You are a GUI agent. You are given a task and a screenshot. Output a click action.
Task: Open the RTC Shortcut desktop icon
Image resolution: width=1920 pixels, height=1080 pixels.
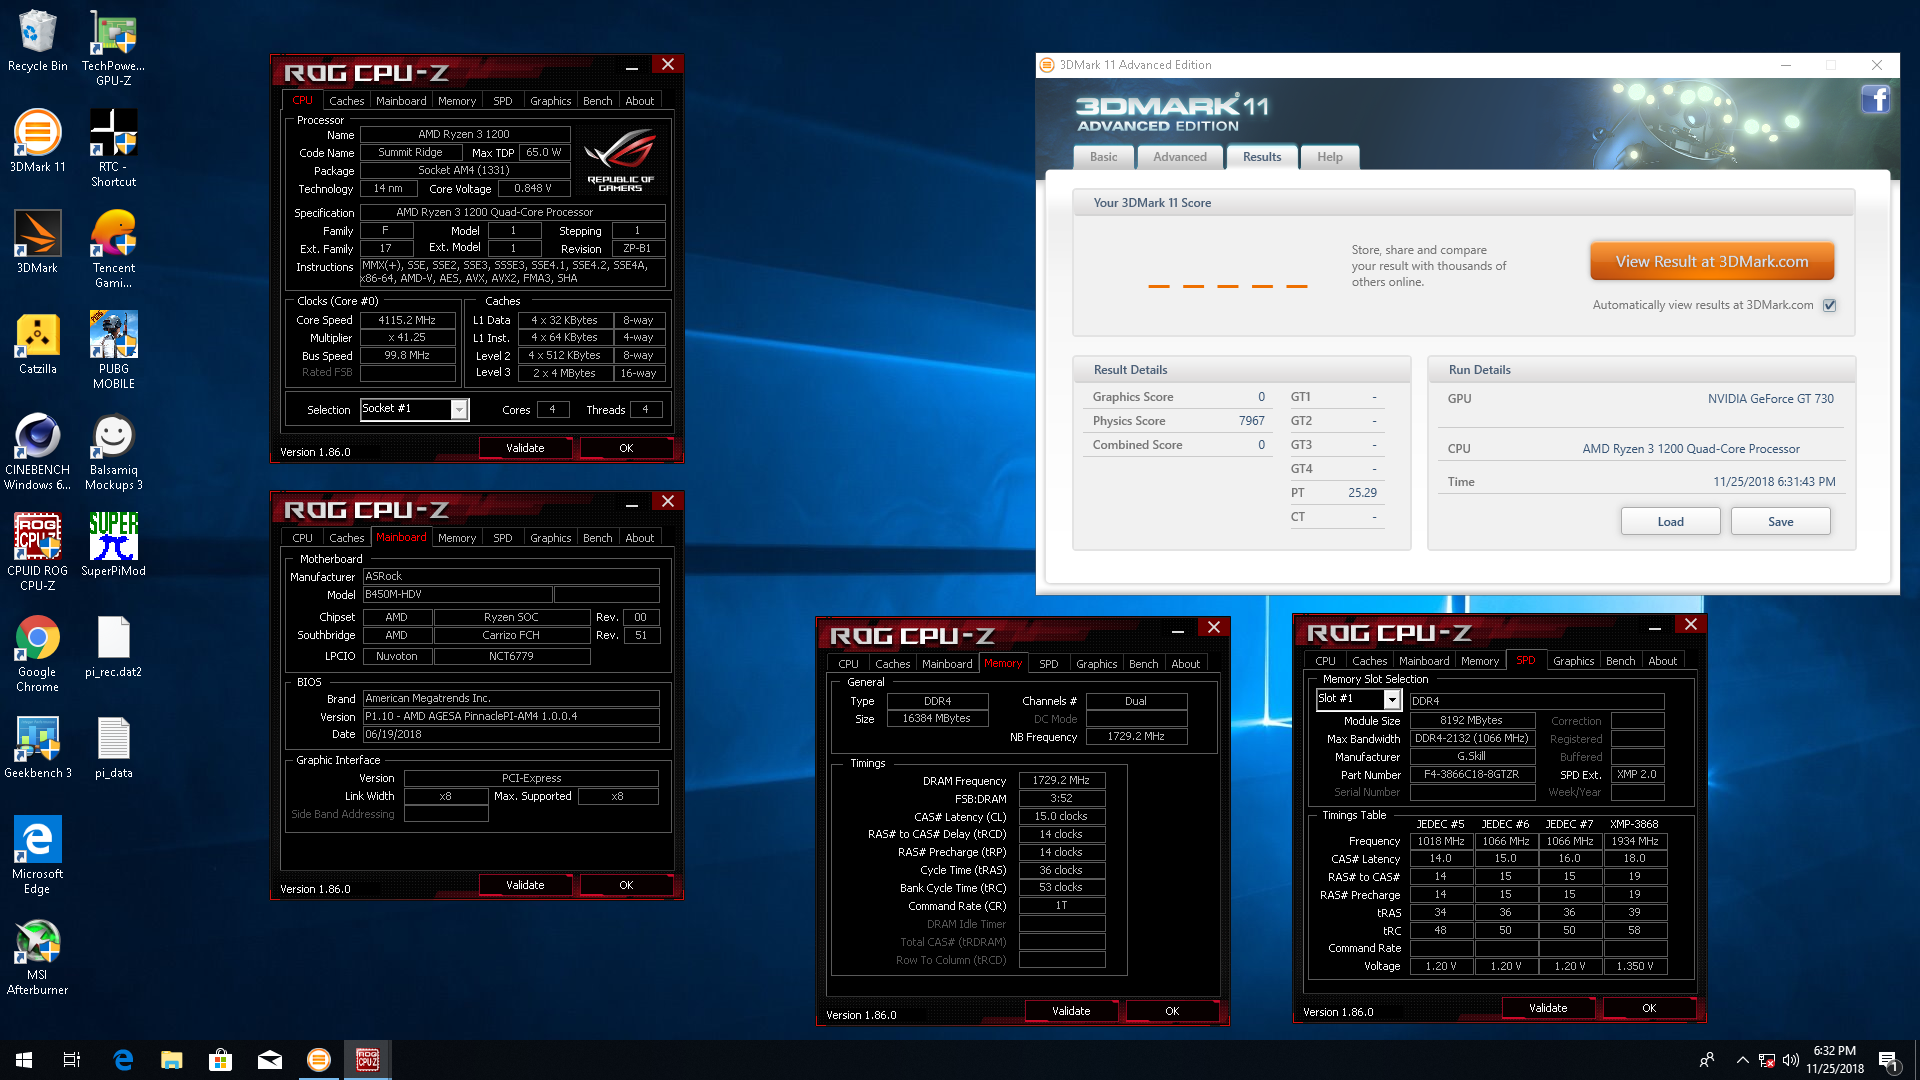click(x=113, y=149)
